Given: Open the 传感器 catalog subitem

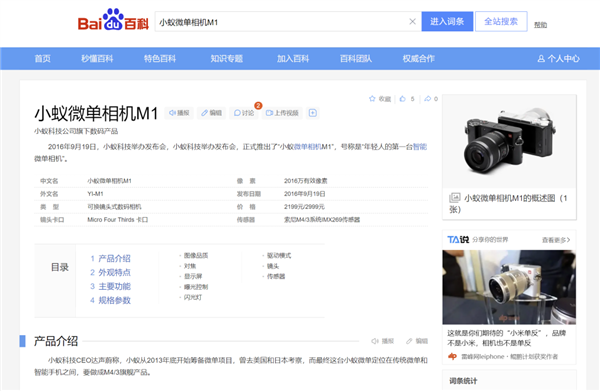Looking at the screenshot, I should pos(276,276).
